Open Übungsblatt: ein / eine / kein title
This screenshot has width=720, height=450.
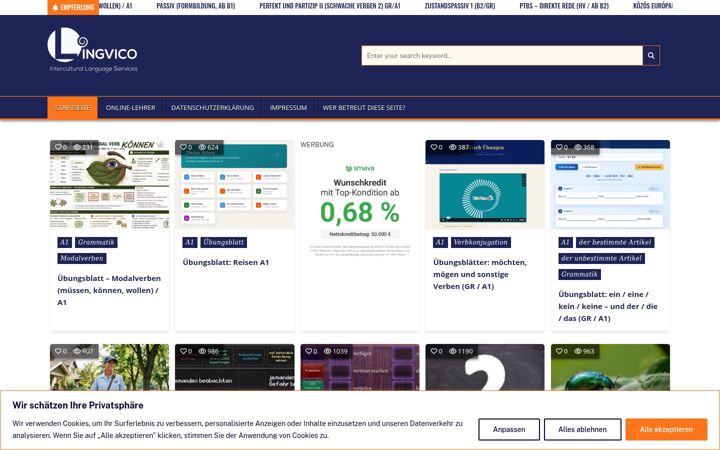pos(608,306)
